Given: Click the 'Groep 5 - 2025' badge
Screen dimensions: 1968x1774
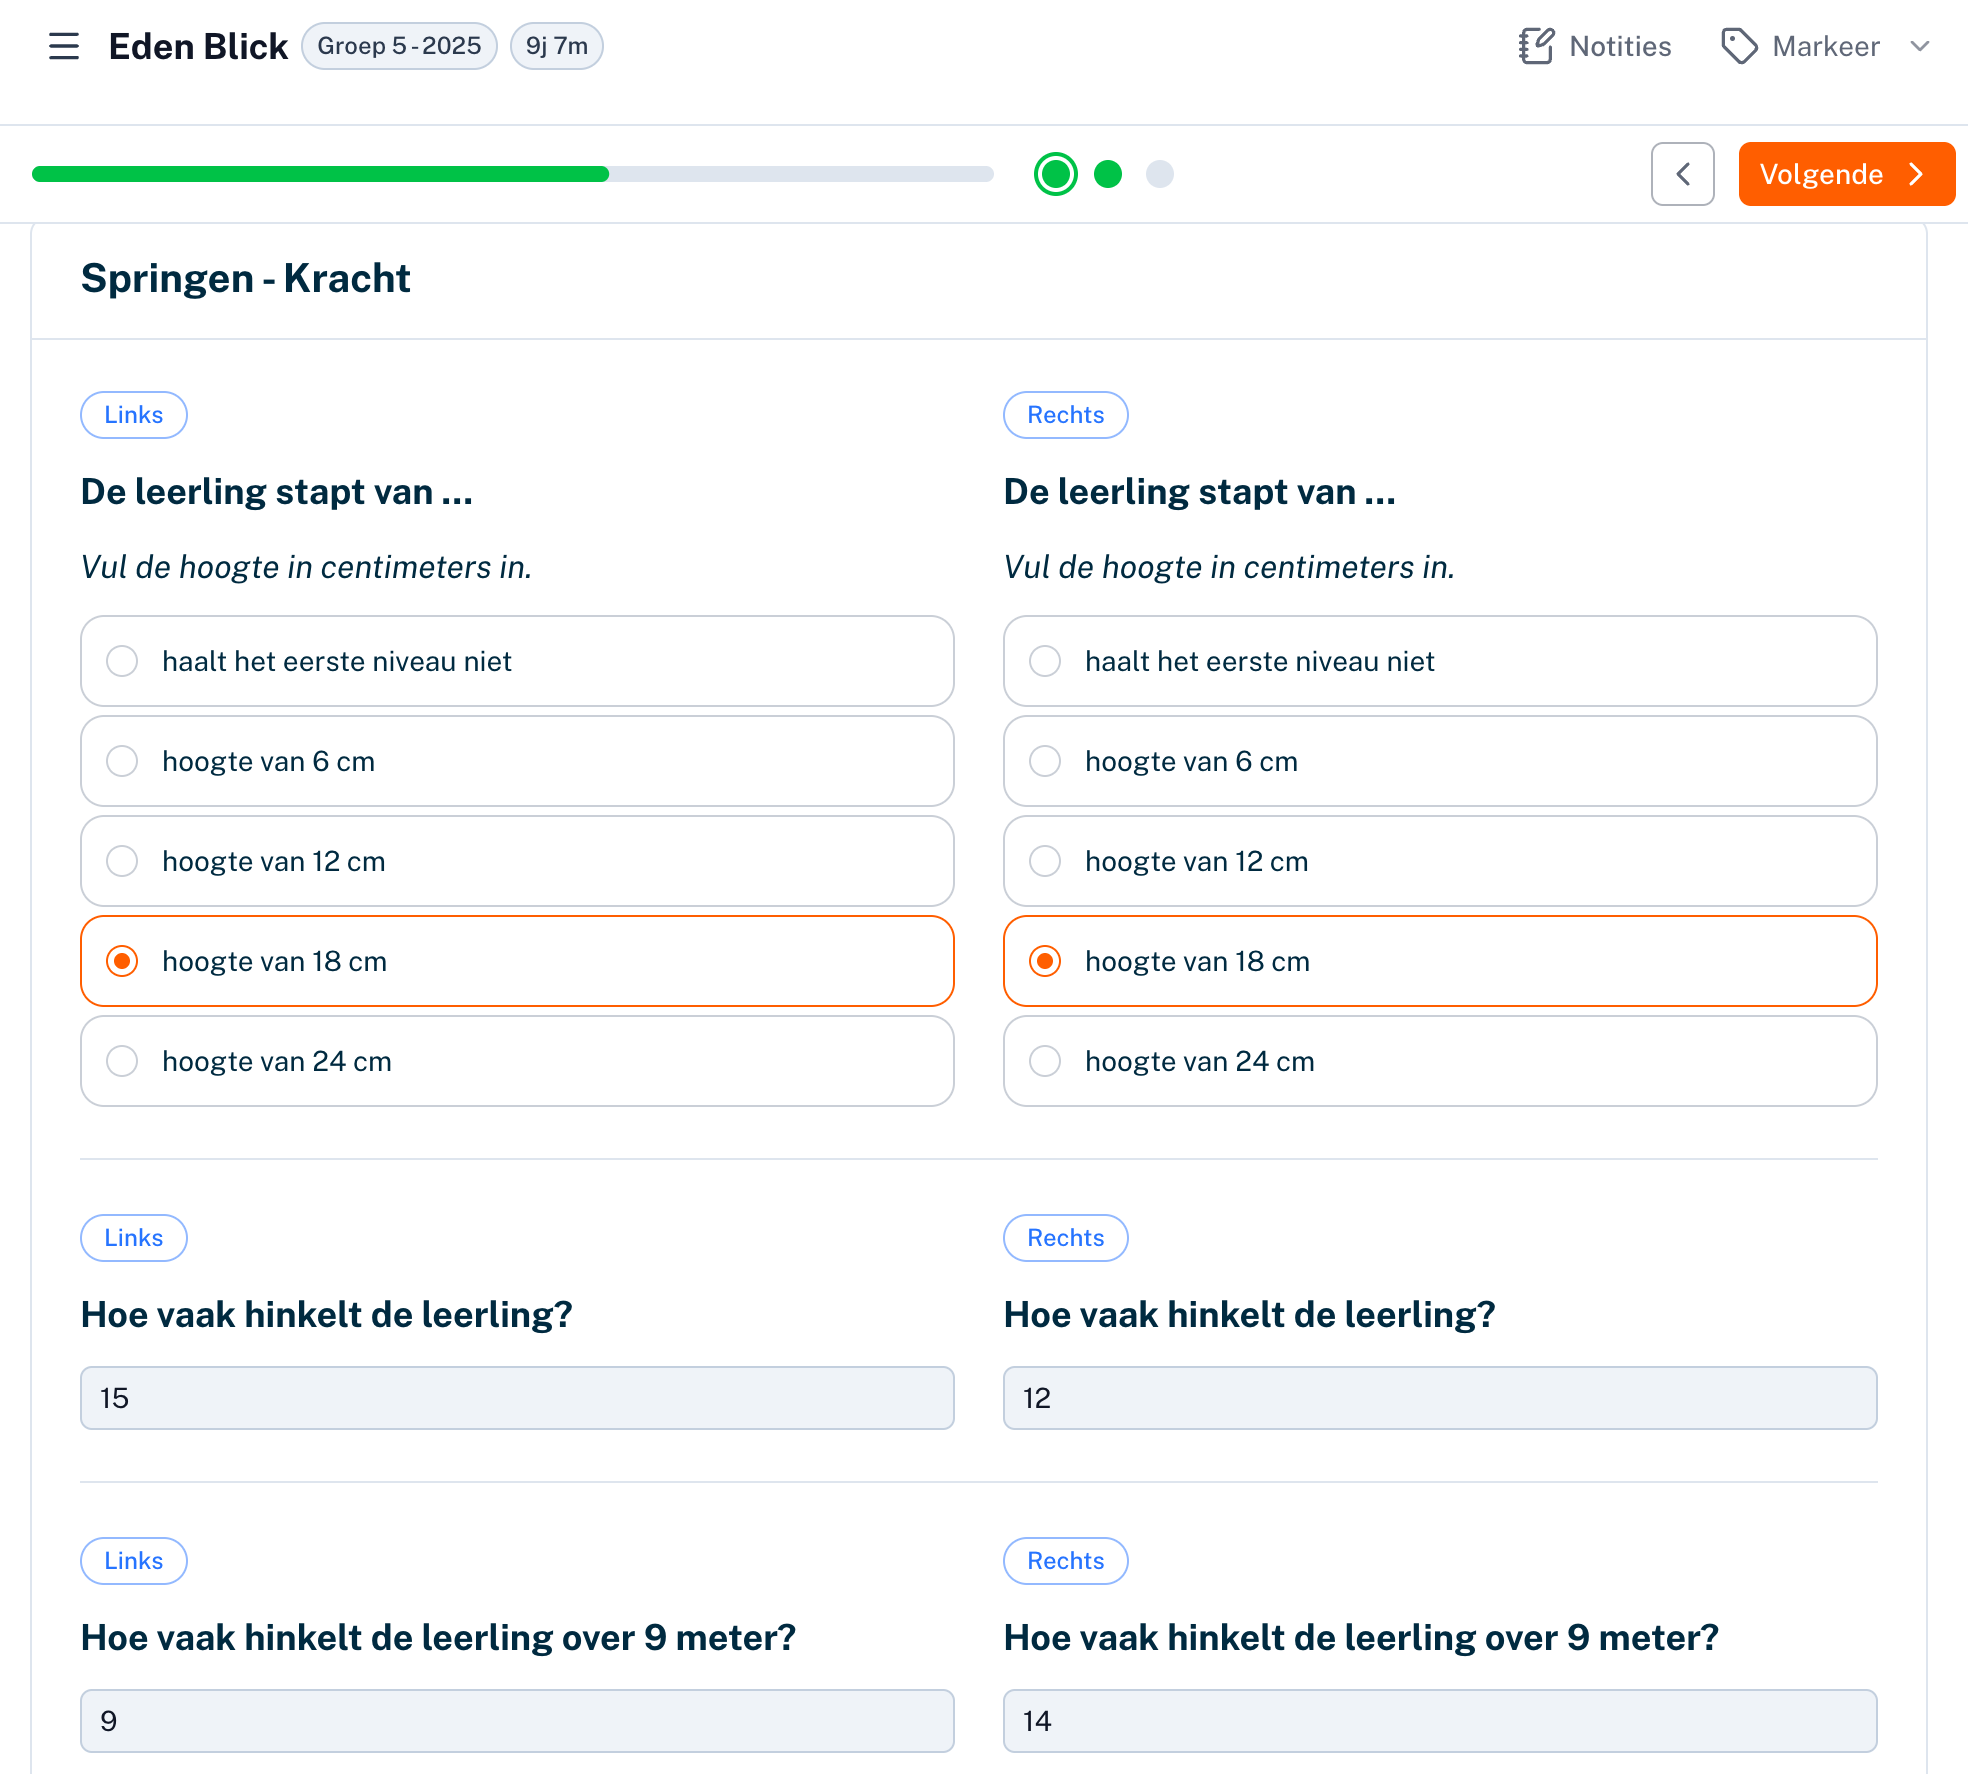Looking at the screenshot, I should tap(399, 46).
